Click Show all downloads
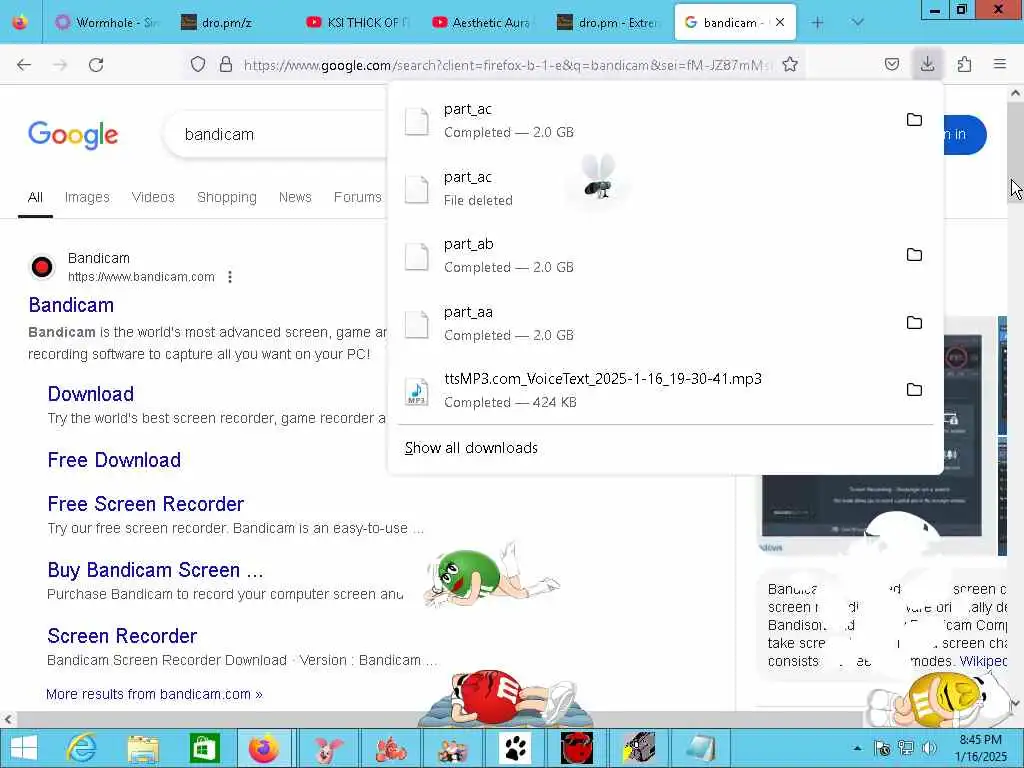The height and width of the screenshot is (768, 1024). (x=471, y=448)
